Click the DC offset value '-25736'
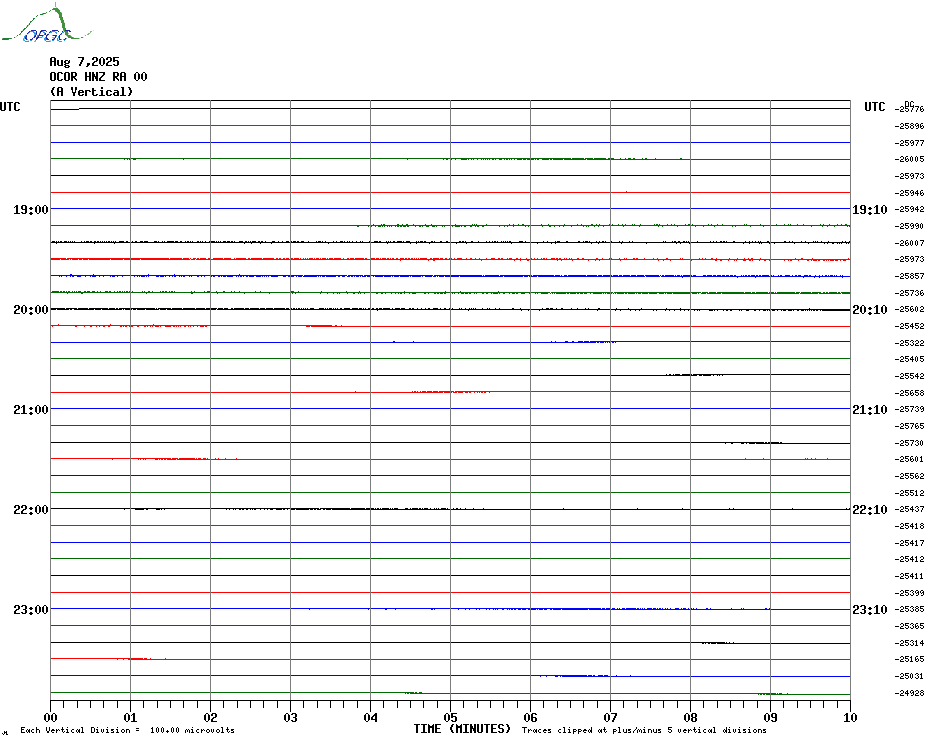Screen dimensions: 930x744 coord(909,293)
